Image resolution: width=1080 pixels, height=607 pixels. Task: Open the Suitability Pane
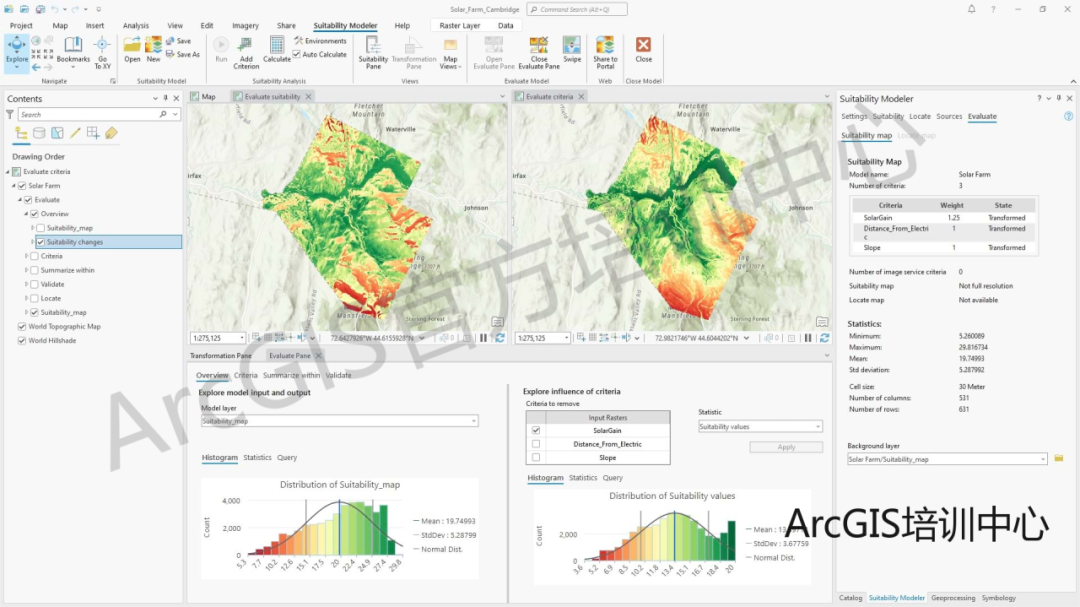(373, 52)
